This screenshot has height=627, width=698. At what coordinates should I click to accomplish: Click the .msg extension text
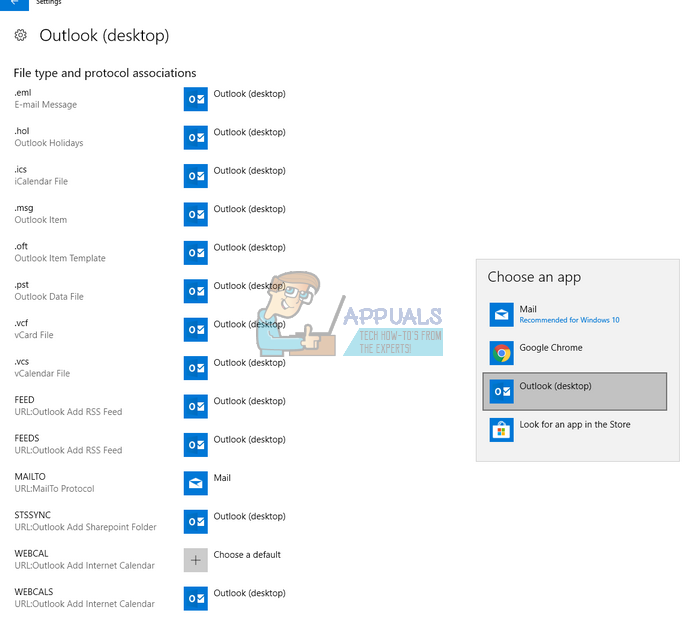click(24, 208)
